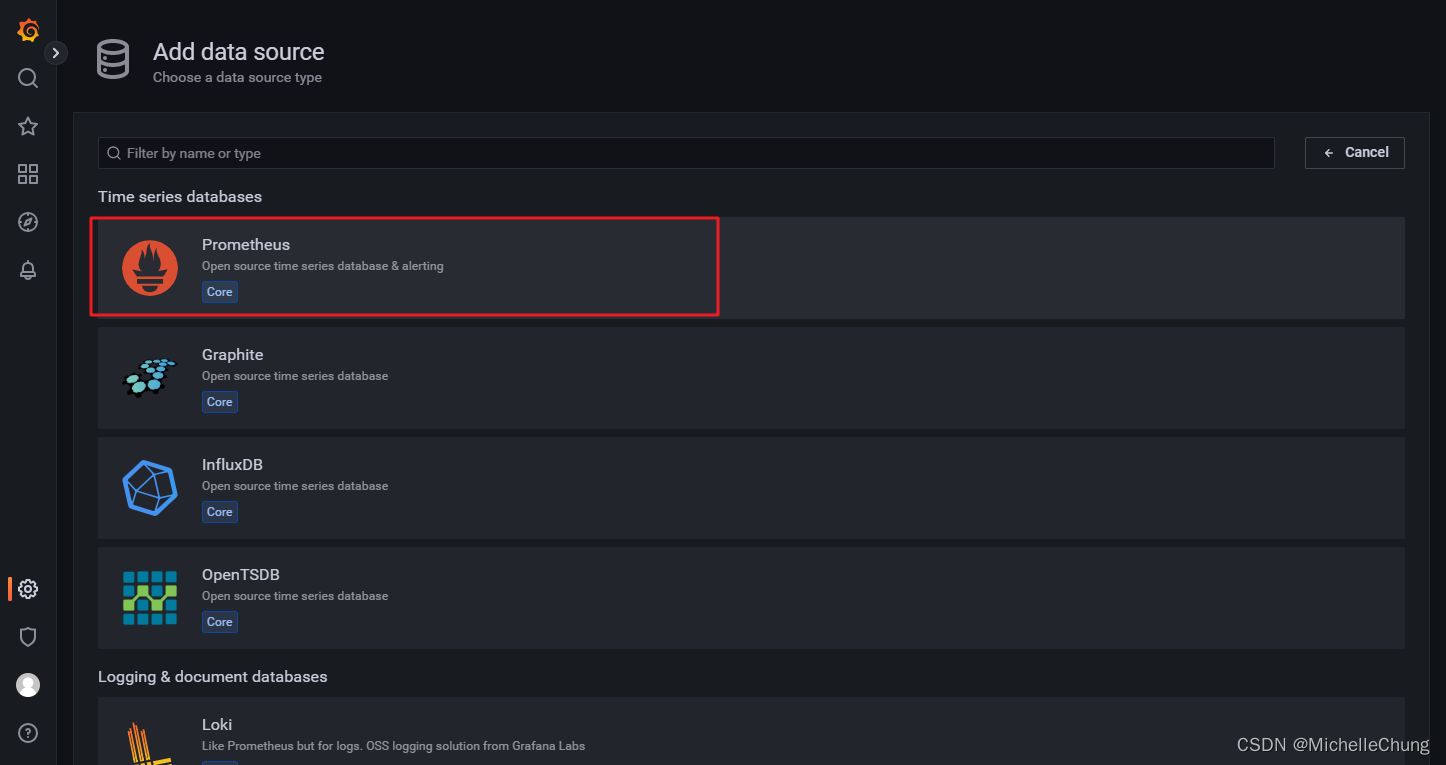Open the Search dashboards magnifier icon
Screen dimensions: 1446x765
click(28, 78)
